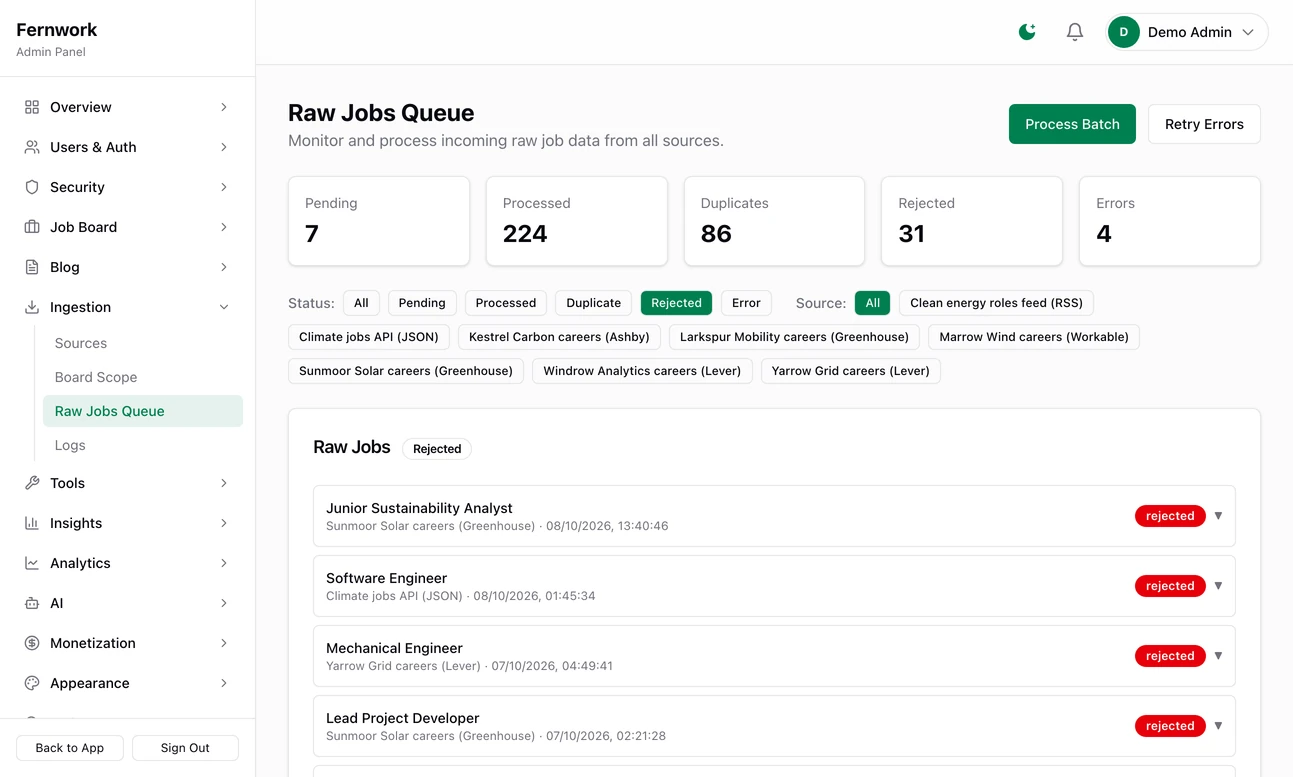Expand the Analytics sidebar section
This screenshot has width=1293, height=777.
pos(127,563)
